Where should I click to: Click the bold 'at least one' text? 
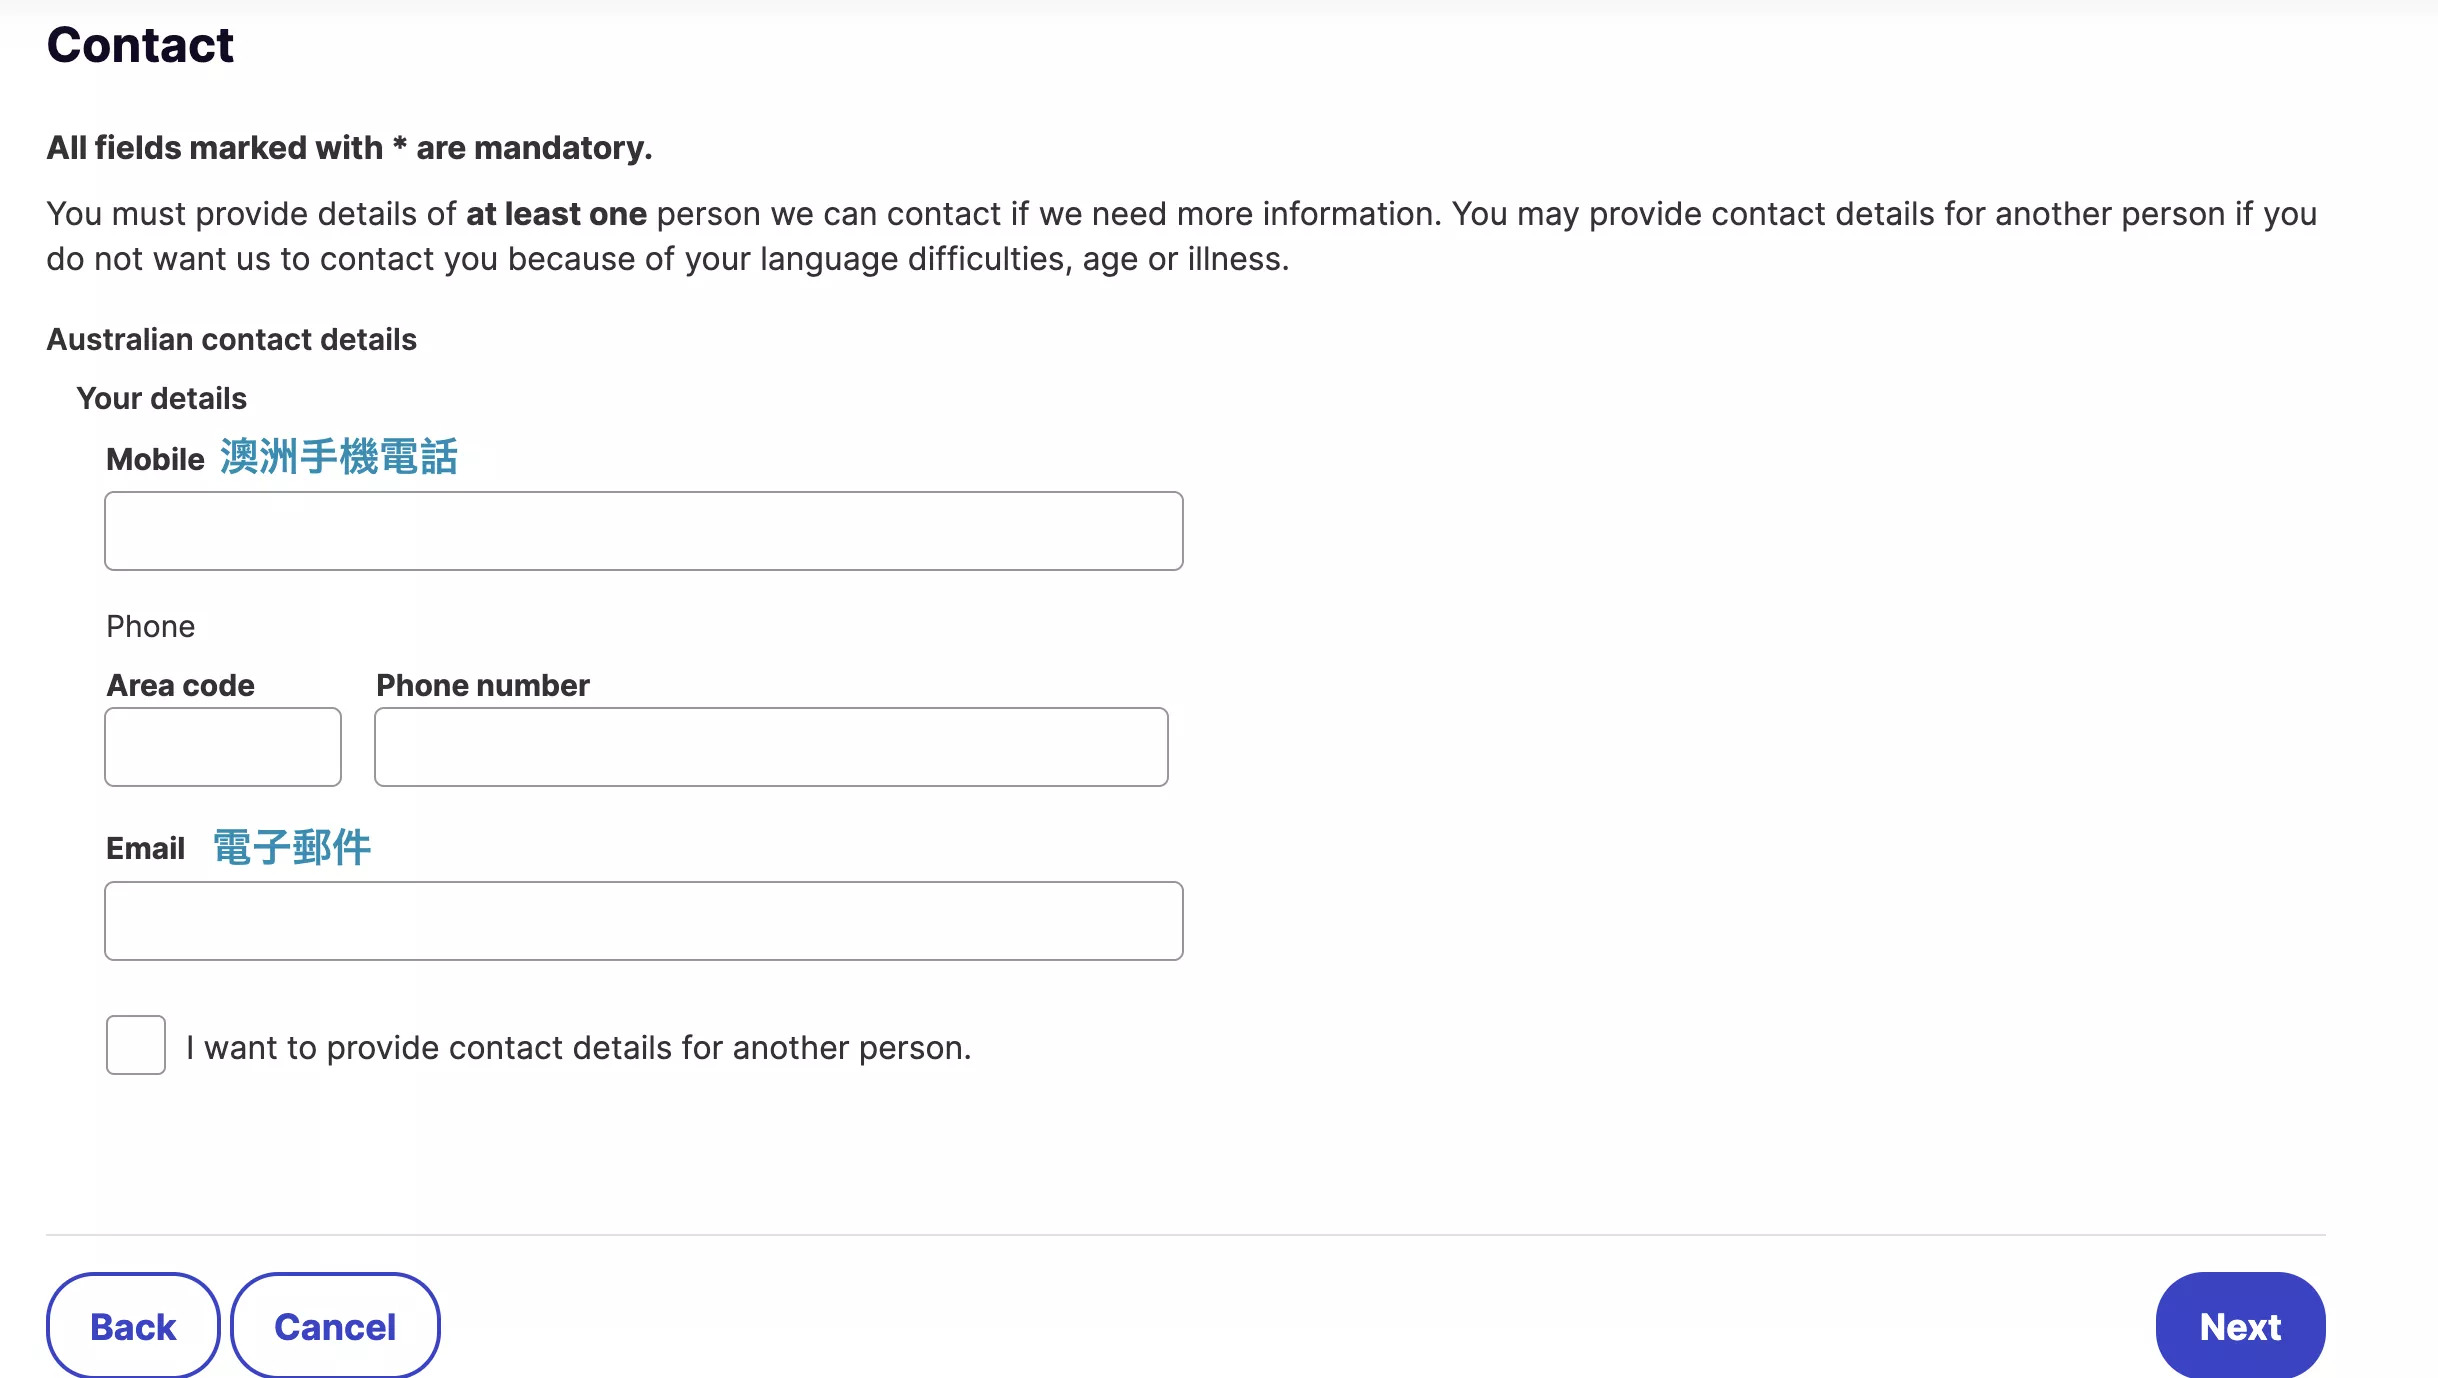click(557, 214)
